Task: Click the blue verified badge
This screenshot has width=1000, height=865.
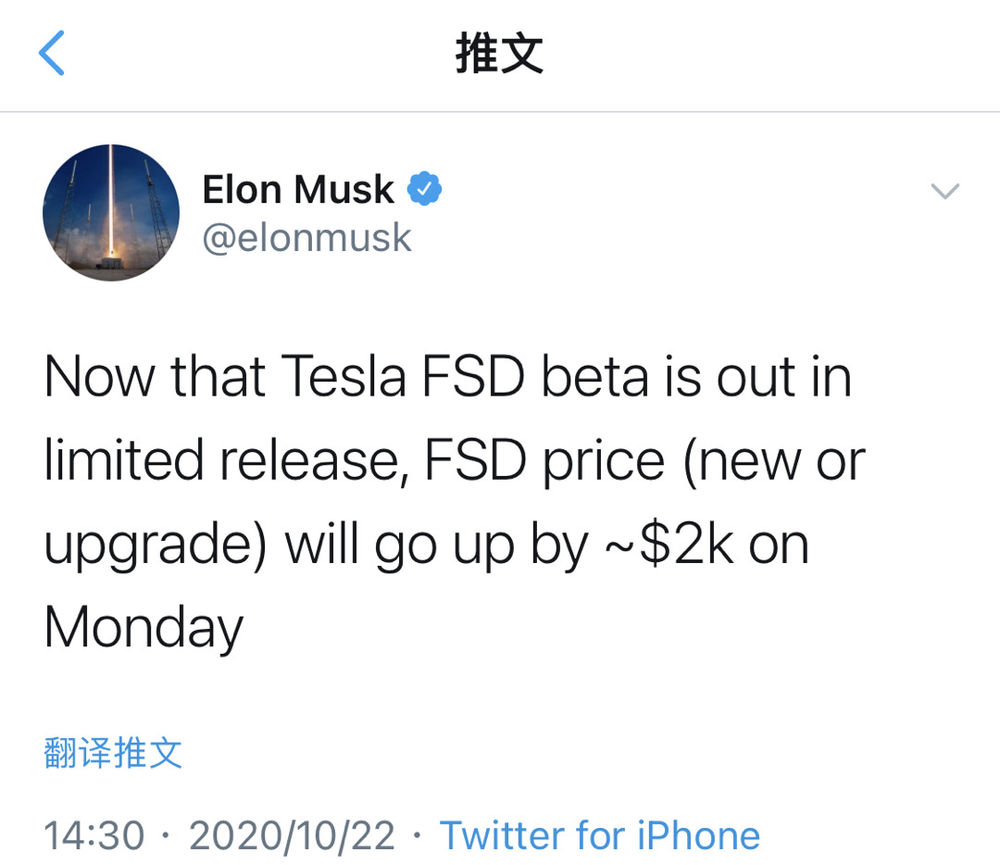Action: point(425,189)
